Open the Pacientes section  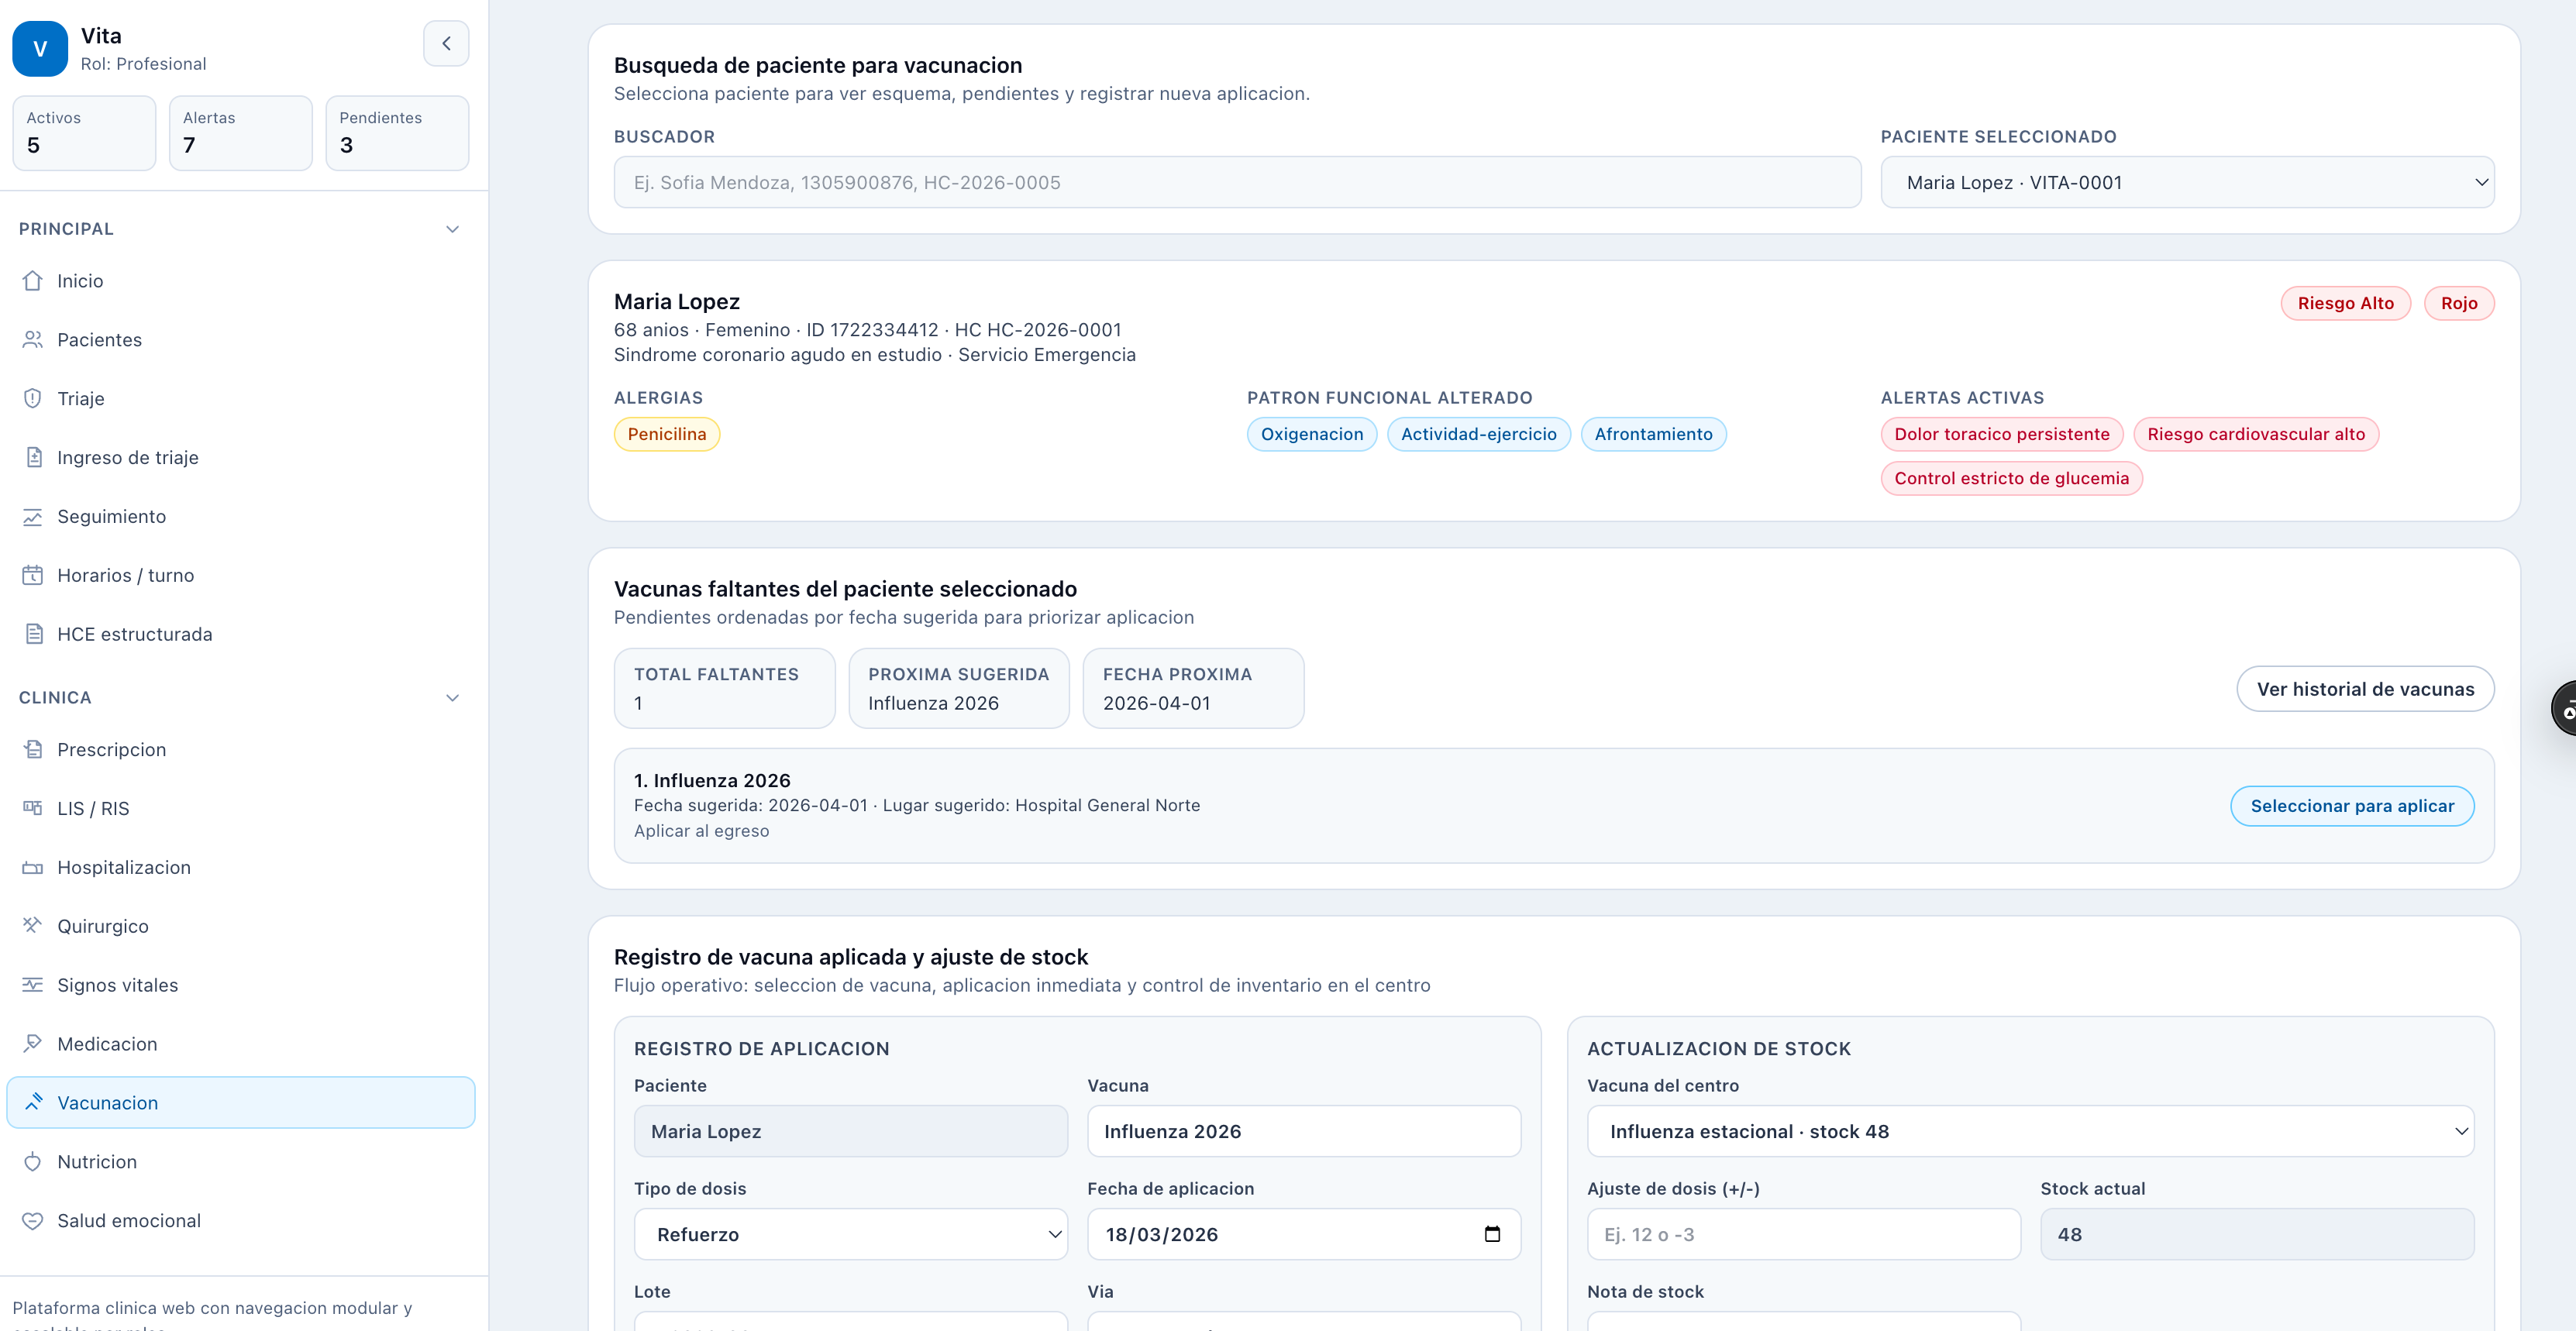click(241, 340)
